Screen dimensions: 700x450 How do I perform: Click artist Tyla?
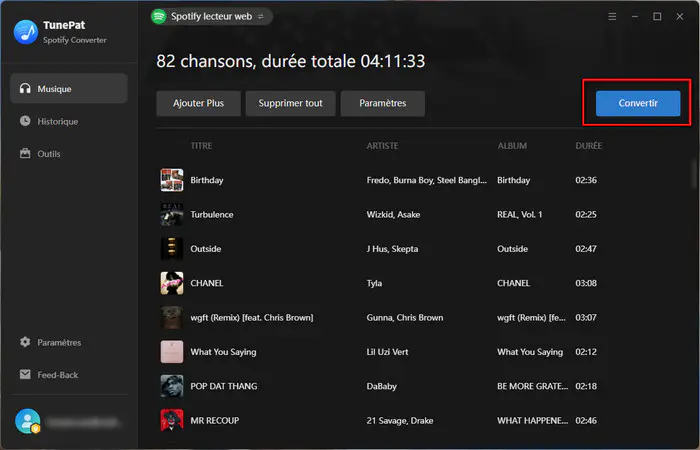374,283
